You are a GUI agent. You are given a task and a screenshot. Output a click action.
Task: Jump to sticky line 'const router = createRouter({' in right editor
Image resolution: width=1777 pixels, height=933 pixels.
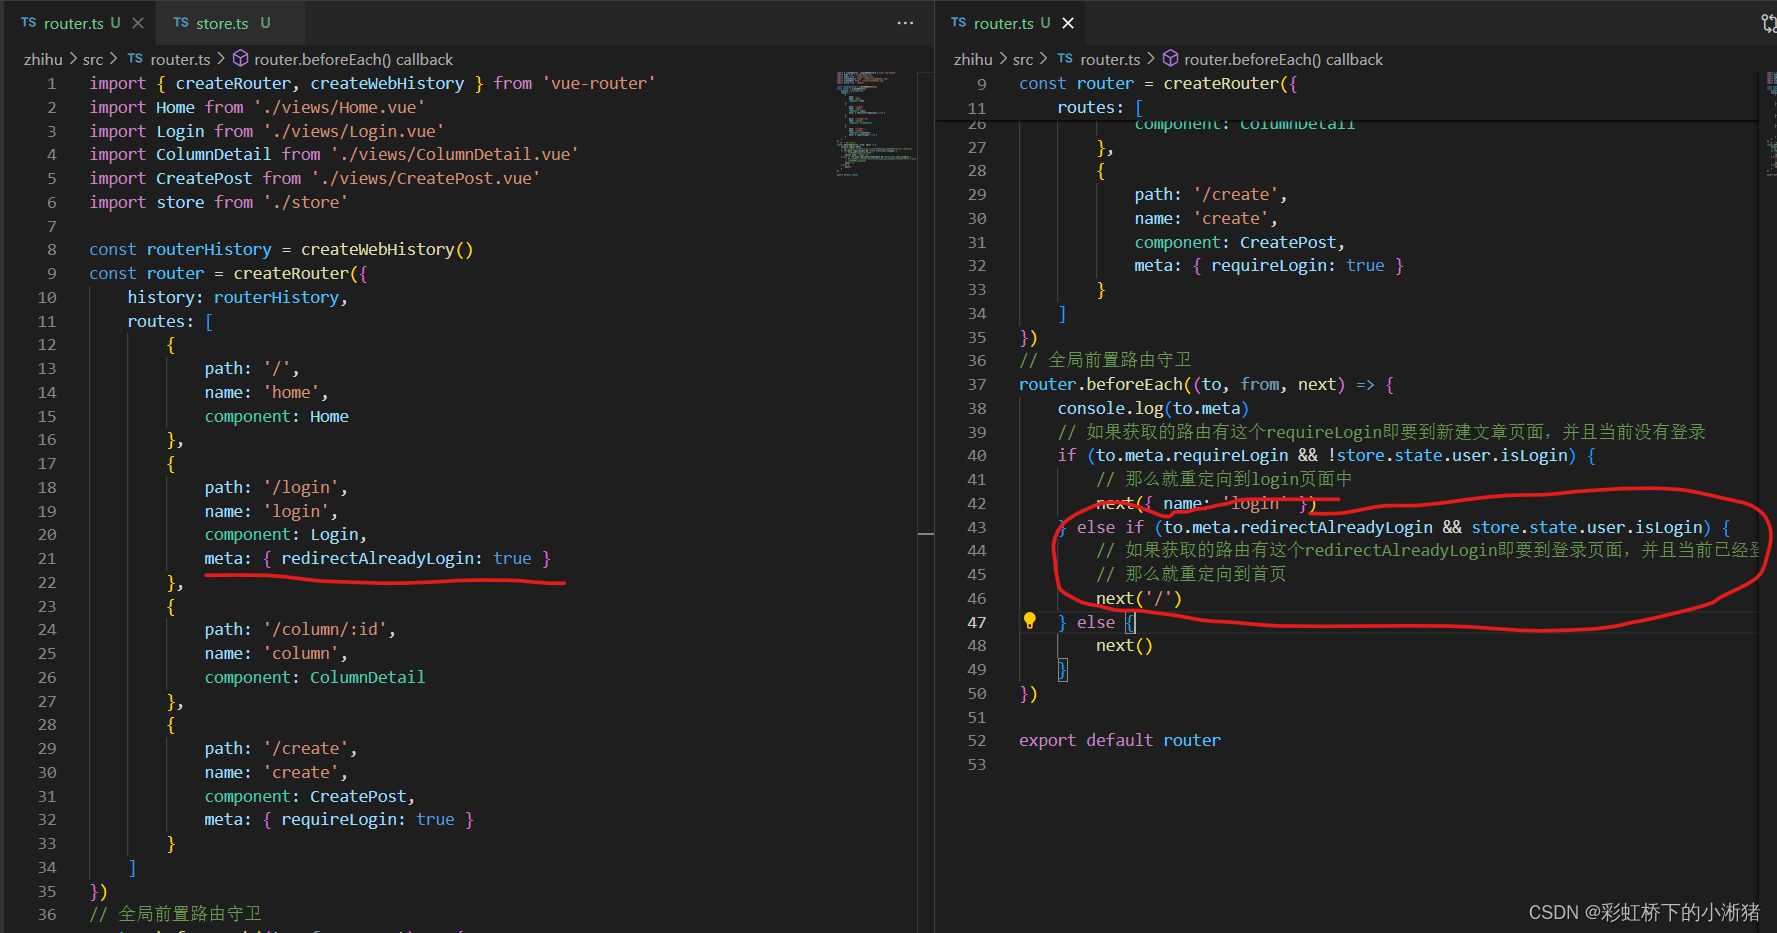tap(1158, 84)
